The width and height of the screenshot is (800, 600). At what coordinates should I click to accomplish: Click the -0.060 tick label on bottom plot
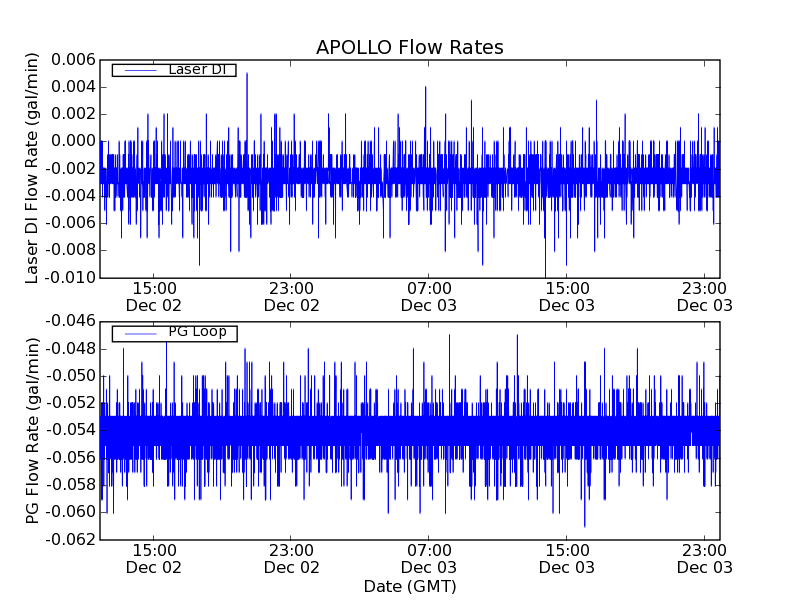coord(70,512)
